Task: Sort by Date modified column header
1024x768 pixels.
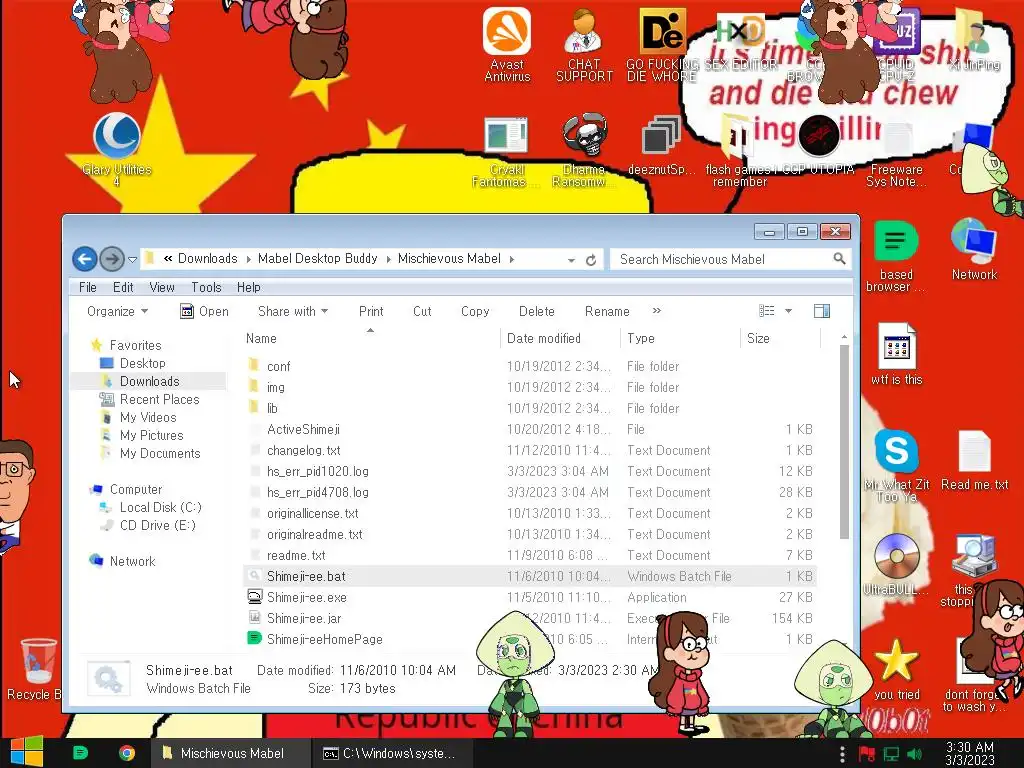Action: 560,338
